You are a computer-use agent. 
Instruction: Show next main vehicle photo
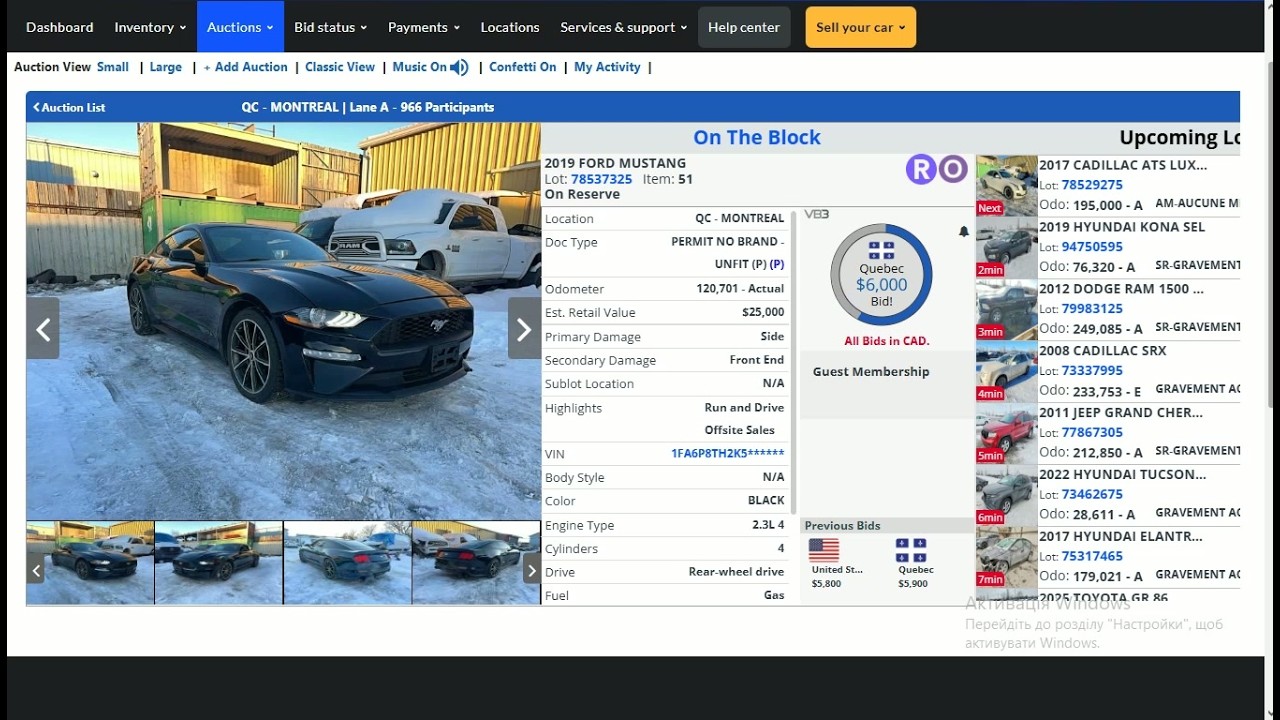524,328
